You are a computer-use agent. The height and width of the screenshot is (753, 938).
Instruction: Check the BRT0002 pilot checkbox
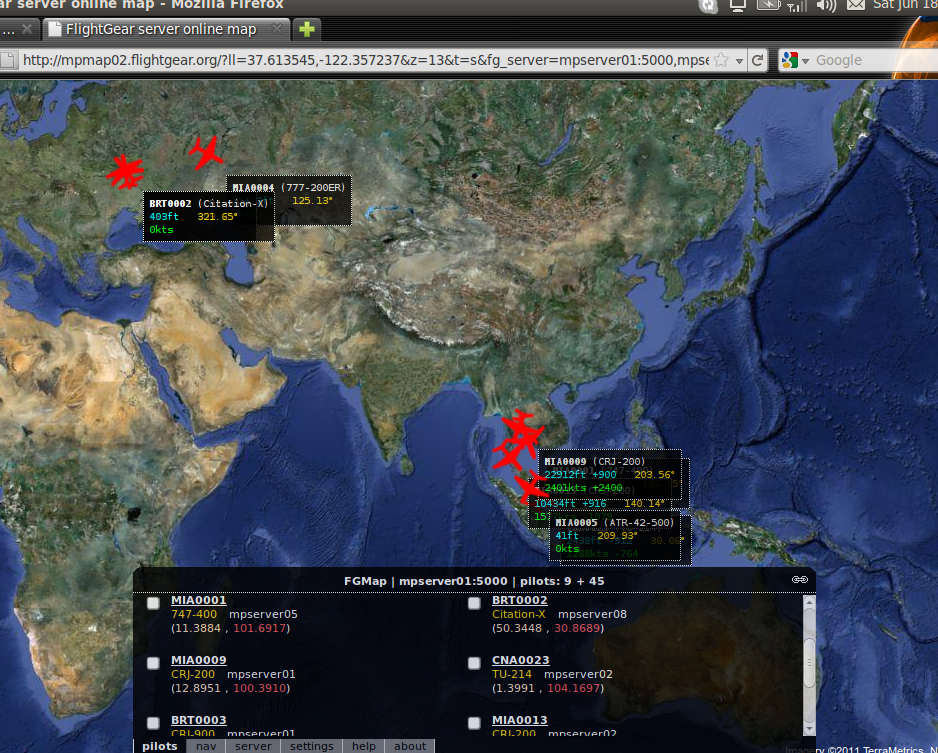coord(474,603)
